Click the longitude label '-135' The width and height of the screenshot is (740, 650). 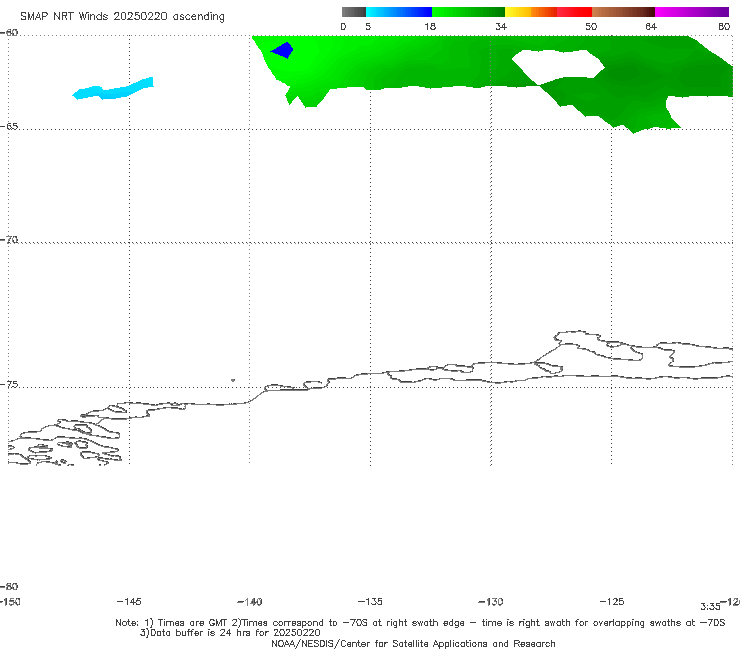pos(370,601)
